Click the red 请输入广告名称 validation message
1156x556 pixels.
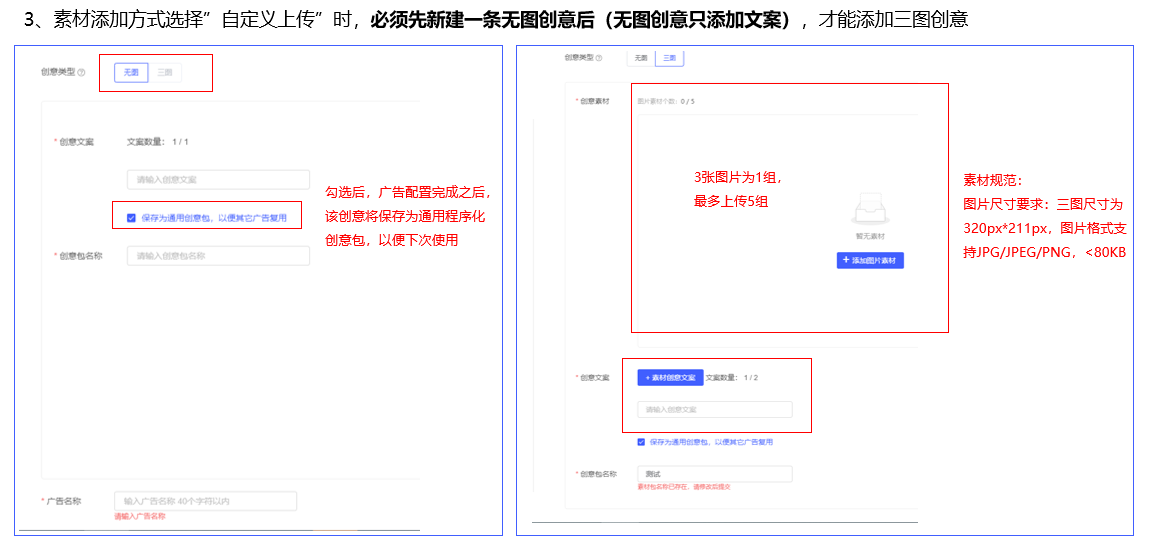coord(139,516)
